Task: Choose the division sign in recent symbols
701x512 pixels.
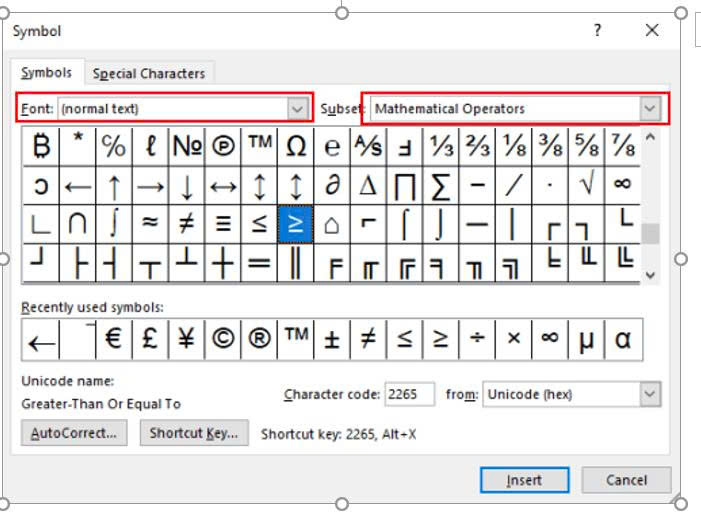Action: [477, 340]
